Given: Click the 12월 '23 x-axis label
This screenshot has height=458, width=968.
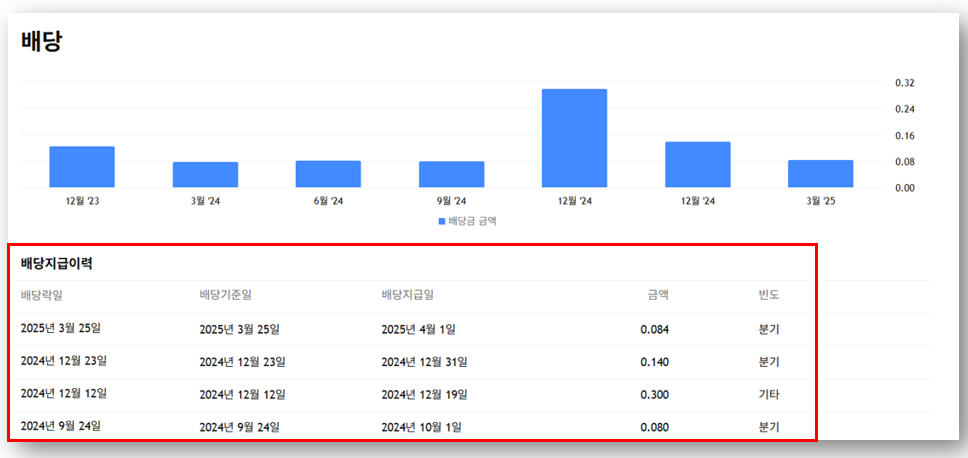Looking at the screenshot, I should [x=82, y=201].
